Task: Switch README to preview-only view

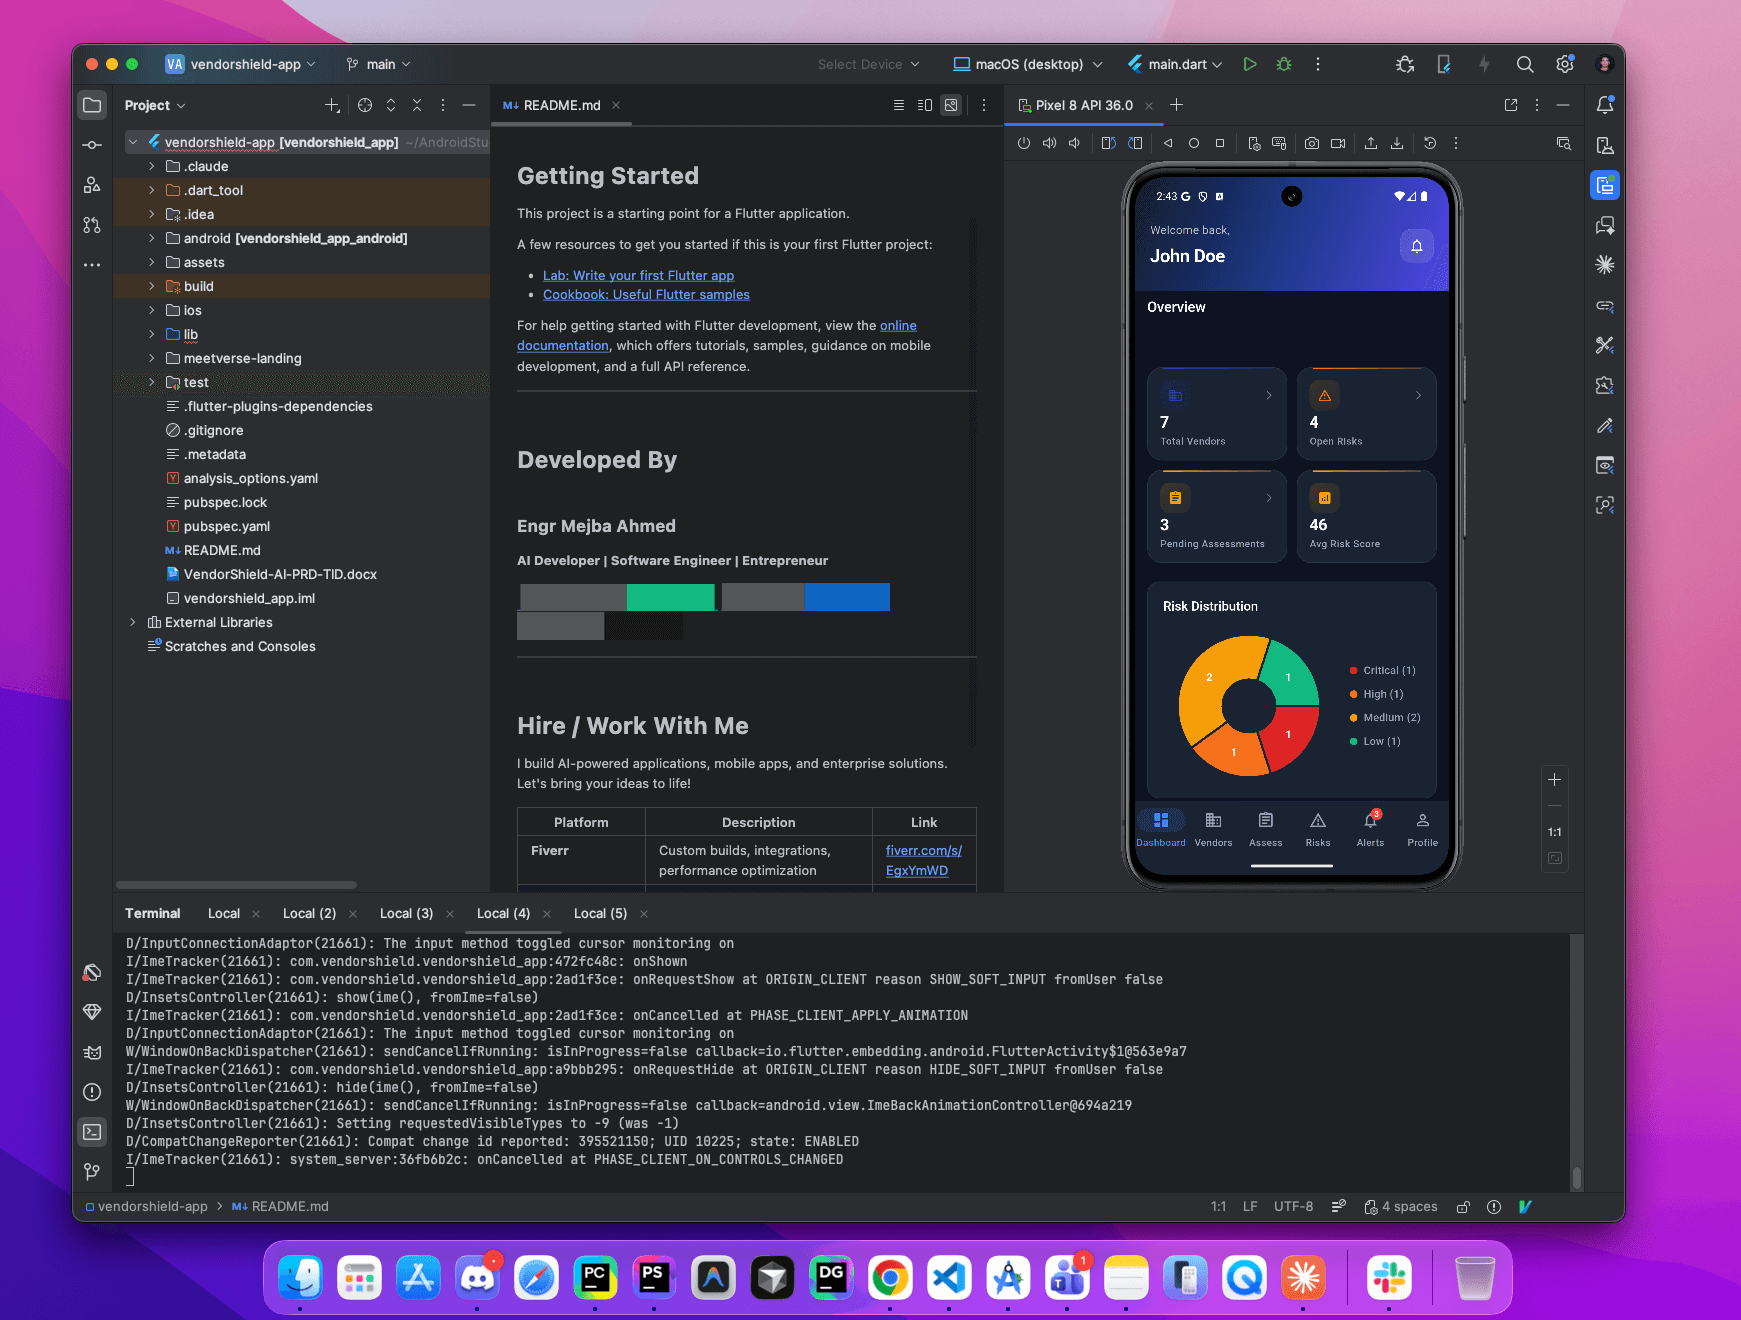Action: tap(951, 105)
